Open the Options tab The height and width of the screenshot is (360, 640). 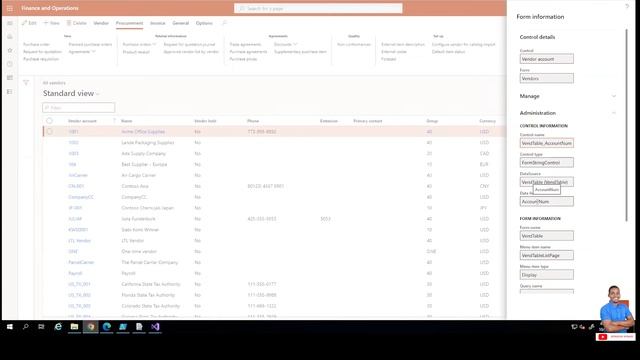point(204,23)
